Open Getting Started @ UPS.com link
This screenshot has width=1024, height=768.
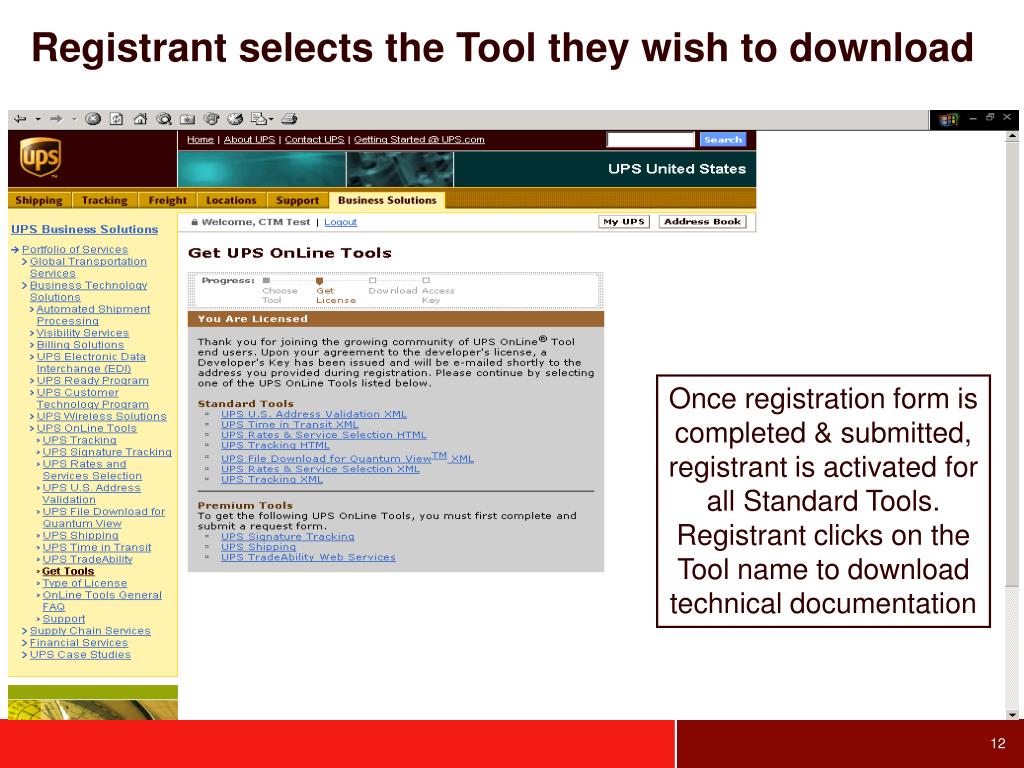tap(419, 139)
